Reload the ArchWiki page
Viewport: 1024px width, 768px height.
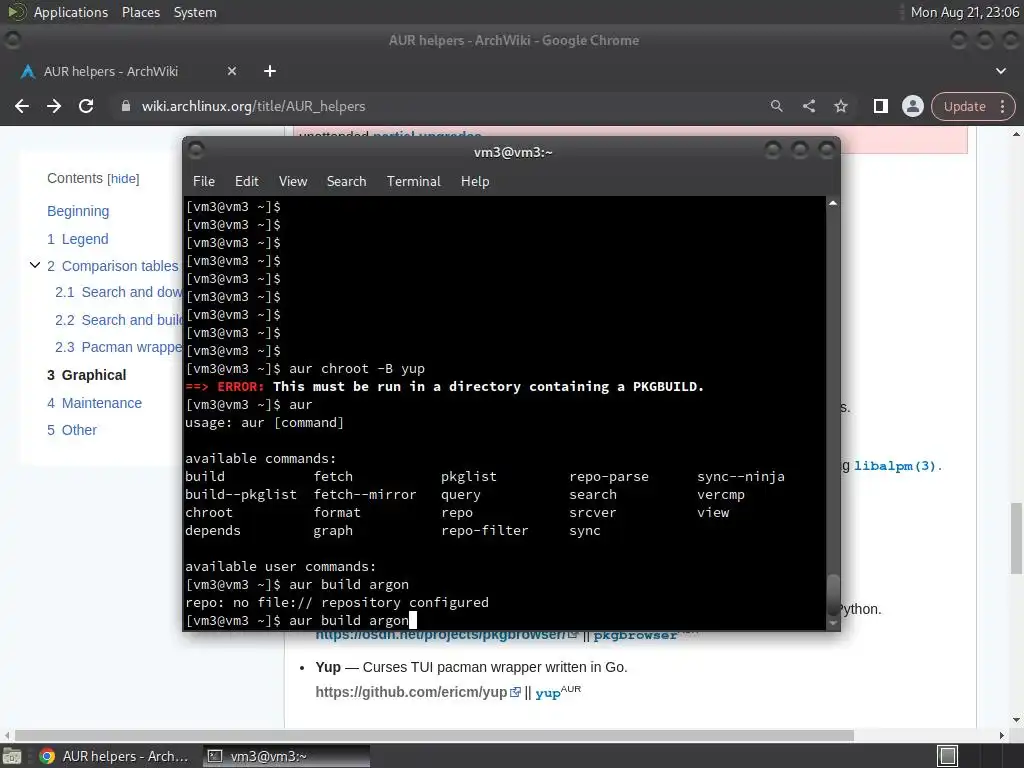[86, 106]
